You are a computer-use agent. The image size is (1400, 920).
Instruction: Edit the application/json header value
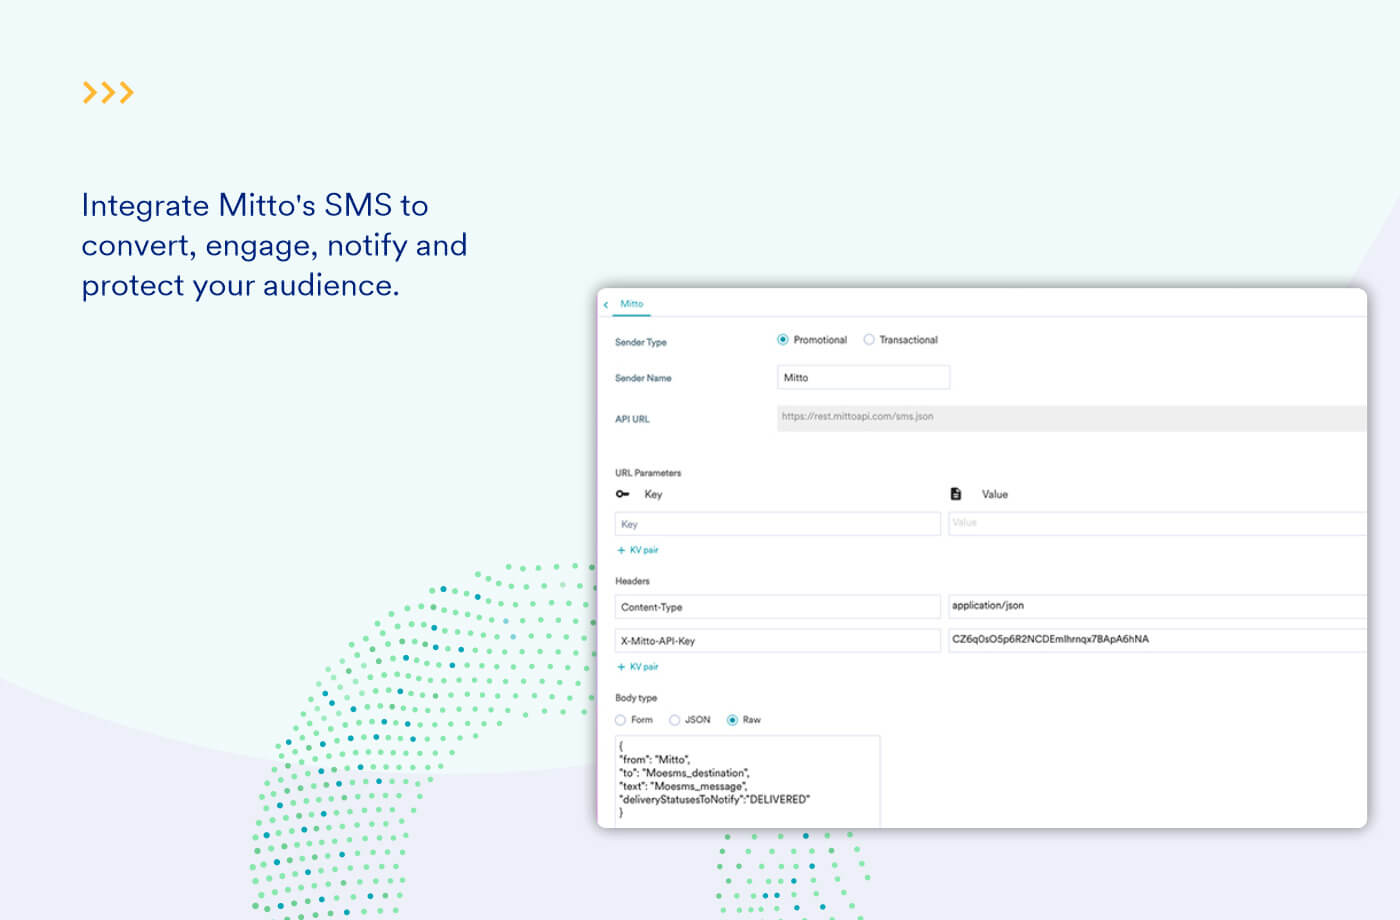coord(1157,606)
